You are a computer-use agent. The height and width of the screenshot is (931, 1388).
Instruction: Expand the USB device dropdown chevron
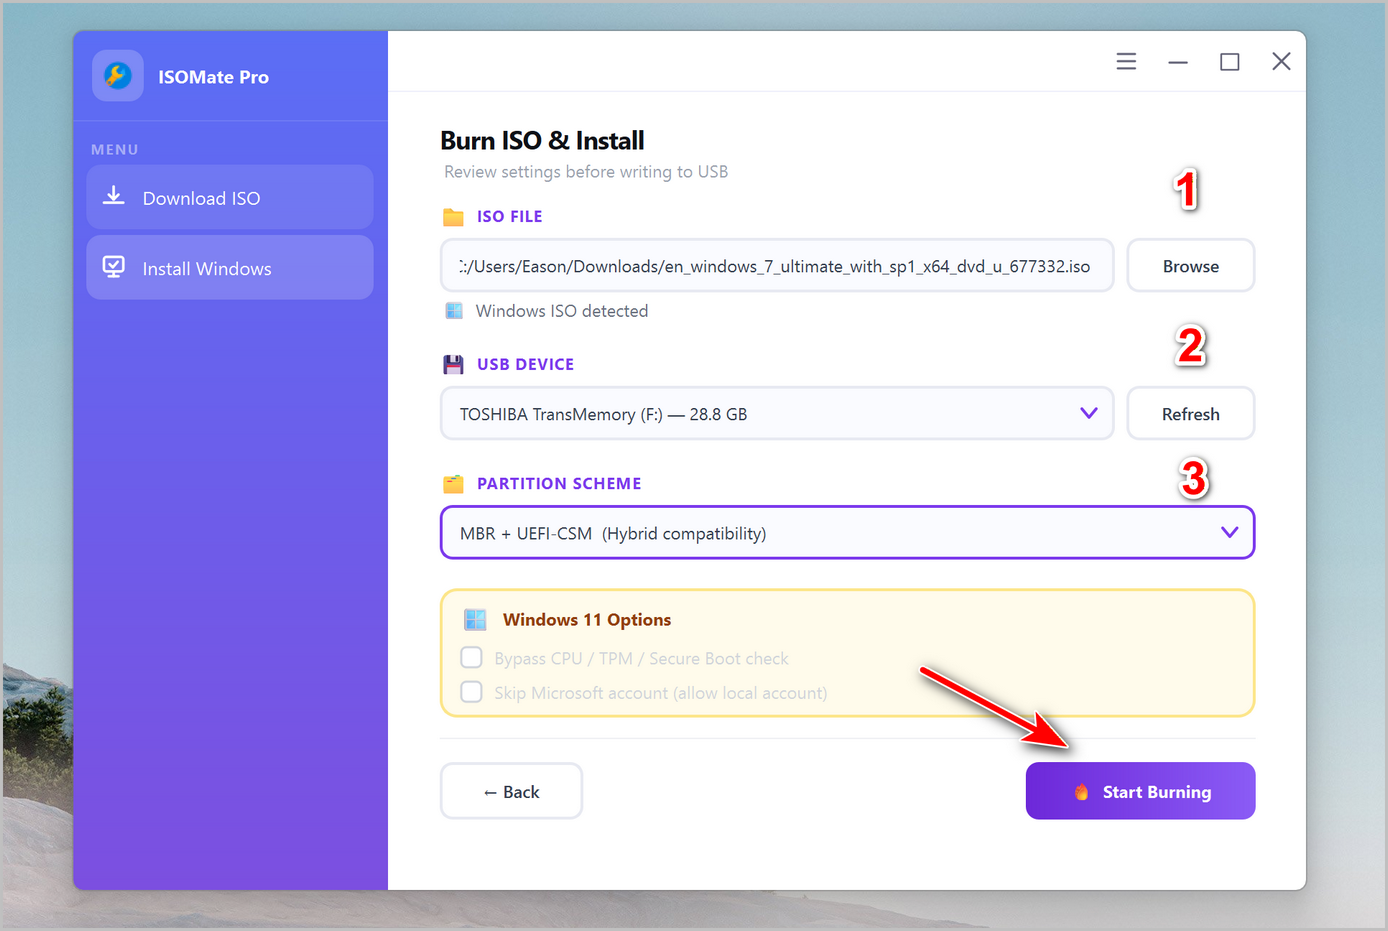pos(1089,413)
